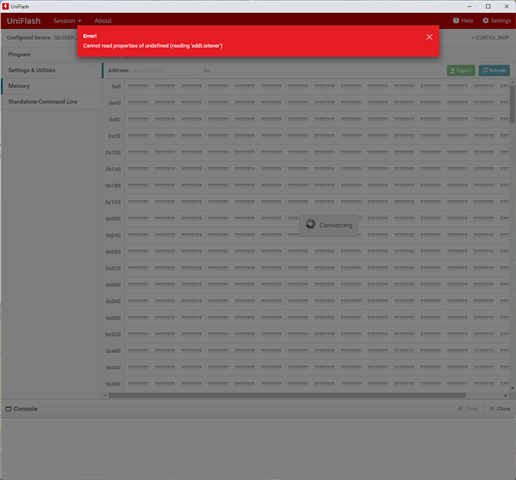This screenshot has height=480, width=516.
Task: Click the Refresh memory button
Action: point(494,70)
